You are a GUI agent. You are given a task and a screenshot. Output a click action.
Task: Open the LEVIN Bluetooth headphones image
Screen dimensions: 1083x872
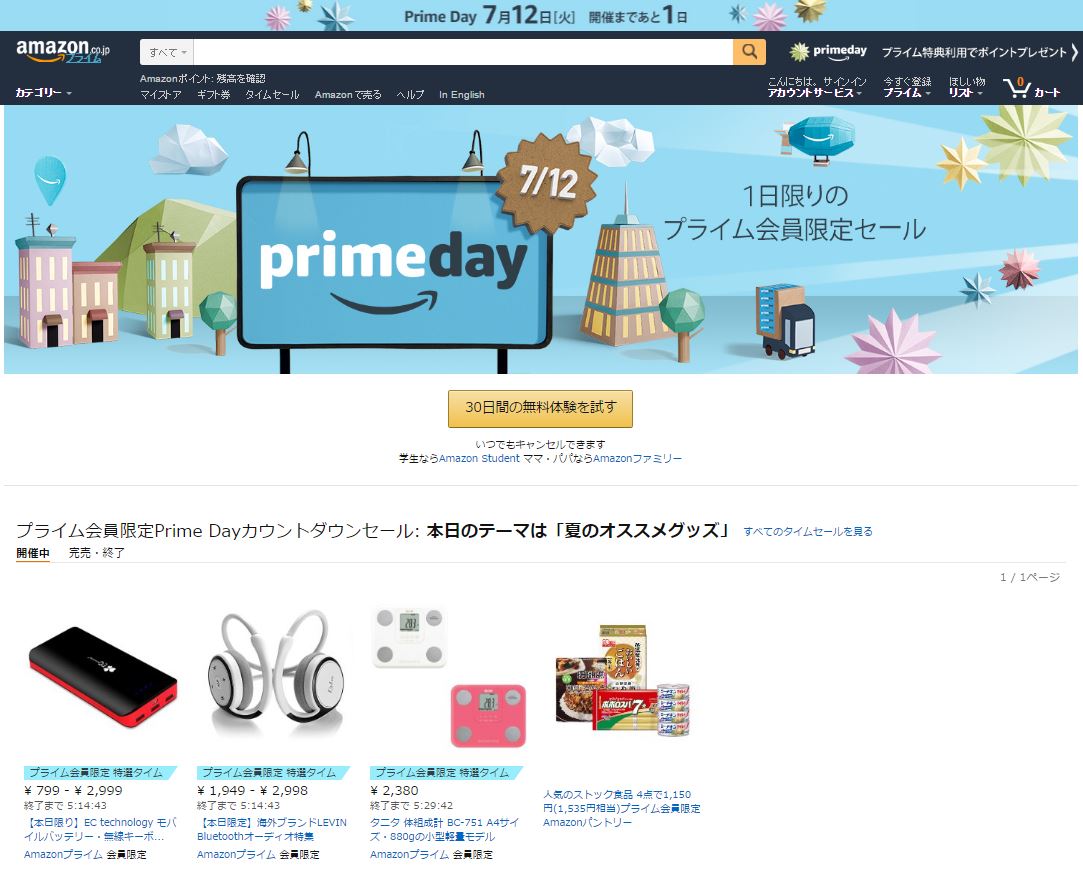tap(276, 673)
